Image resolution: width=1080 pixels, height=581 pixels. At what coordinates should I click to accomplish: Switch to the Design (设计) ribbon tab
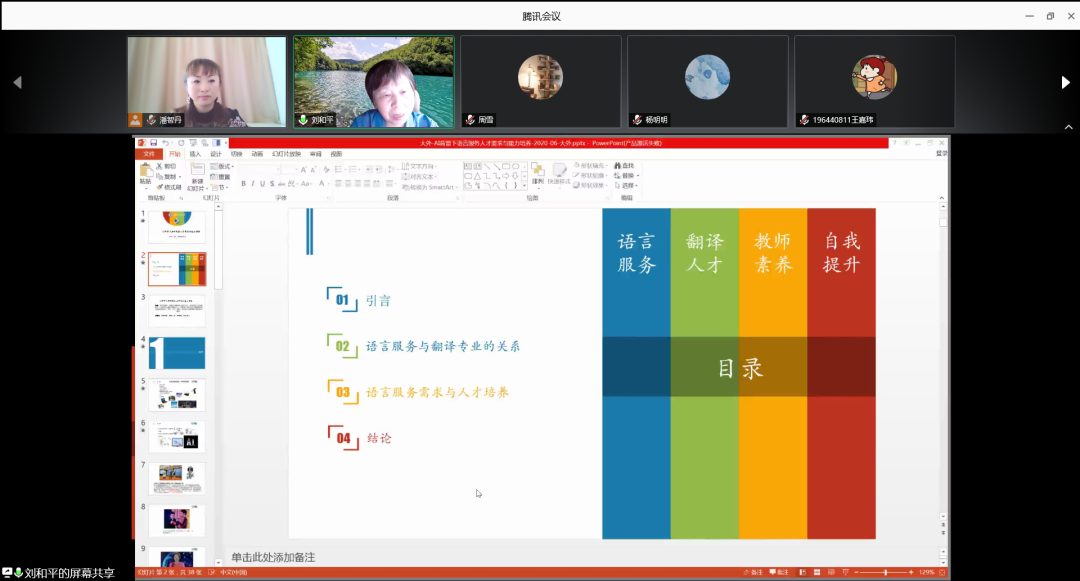pyautogui.click(x=215, y=154)
